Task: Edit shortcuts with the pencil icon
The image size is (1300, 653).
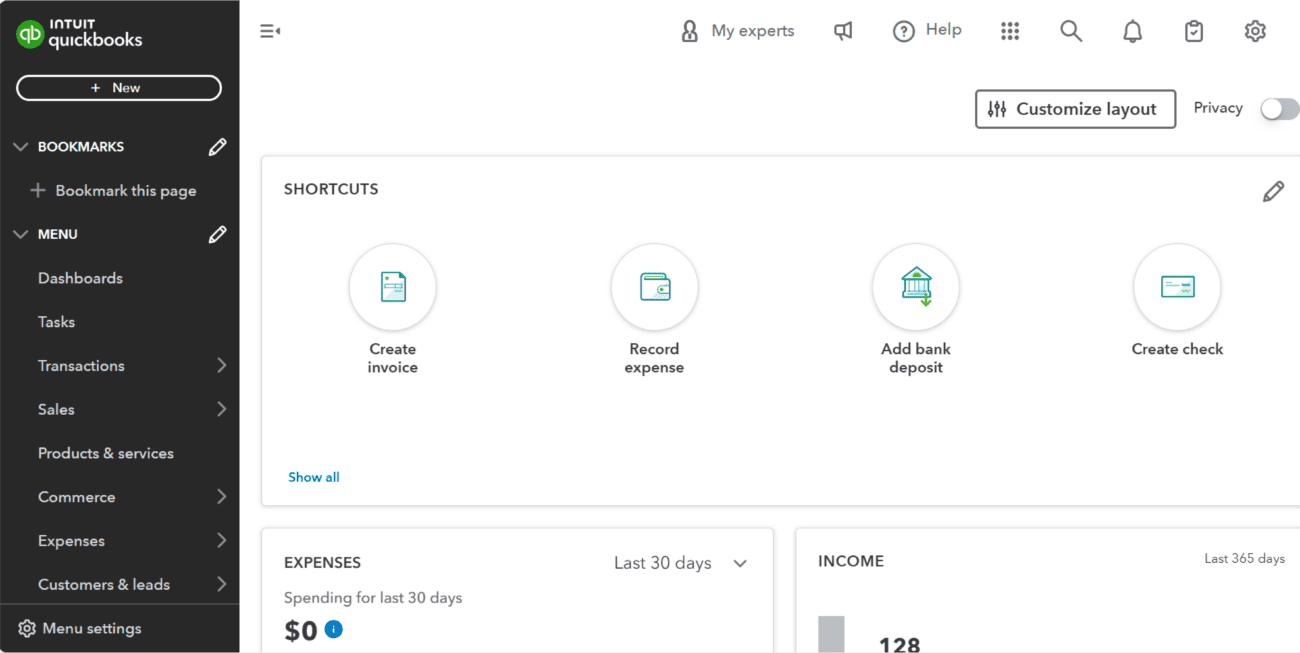Action: tap(1273, 191)
